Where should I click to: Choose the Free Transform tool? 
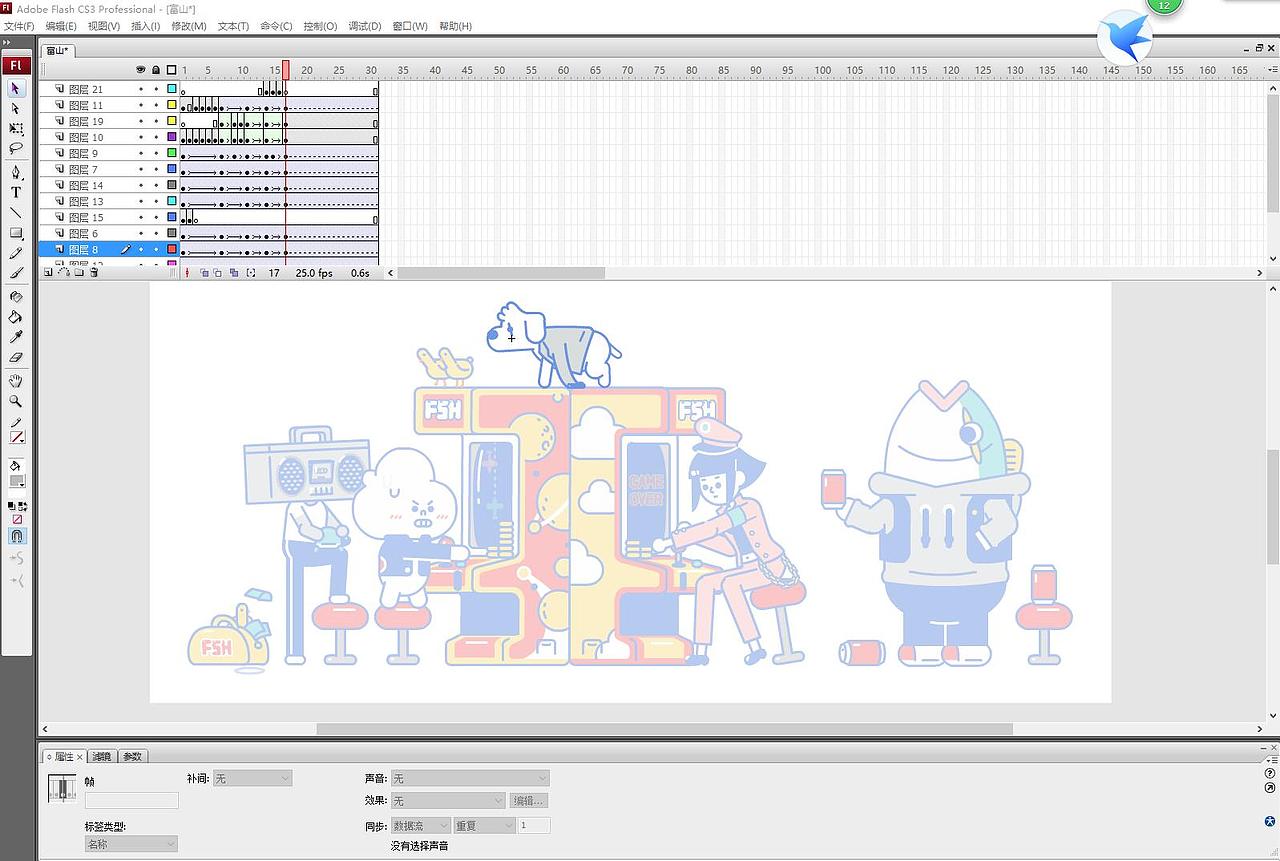pos(16,129)
